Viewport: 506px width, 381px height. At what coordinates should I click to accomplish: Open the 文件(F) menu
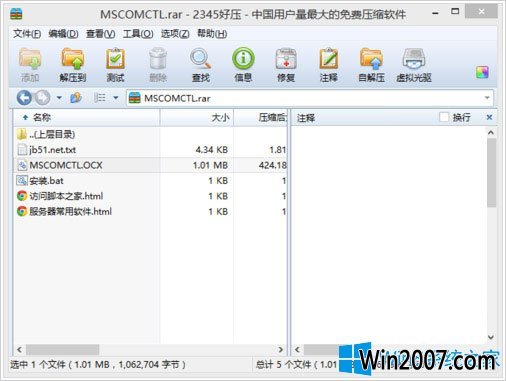(27, 34)
